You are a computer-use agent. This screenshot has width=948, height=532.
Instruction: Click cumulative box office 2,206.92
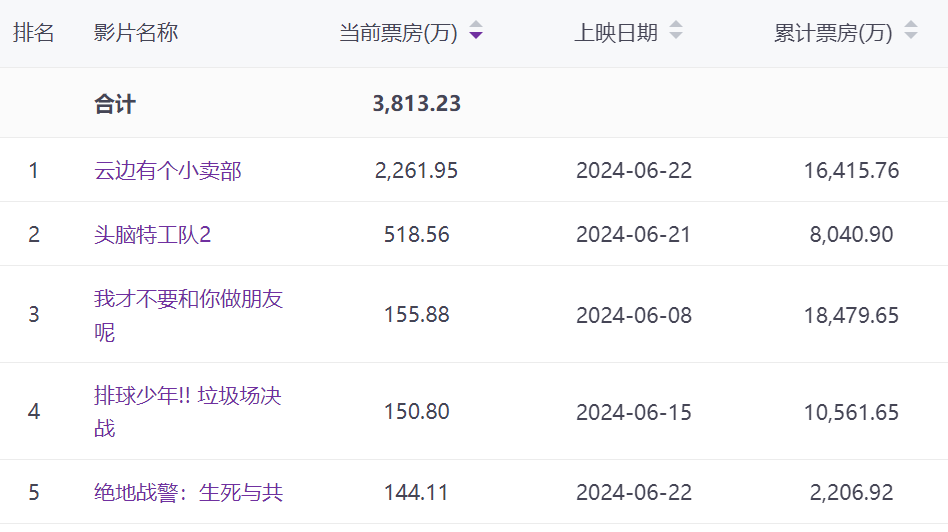pos(851,492)
